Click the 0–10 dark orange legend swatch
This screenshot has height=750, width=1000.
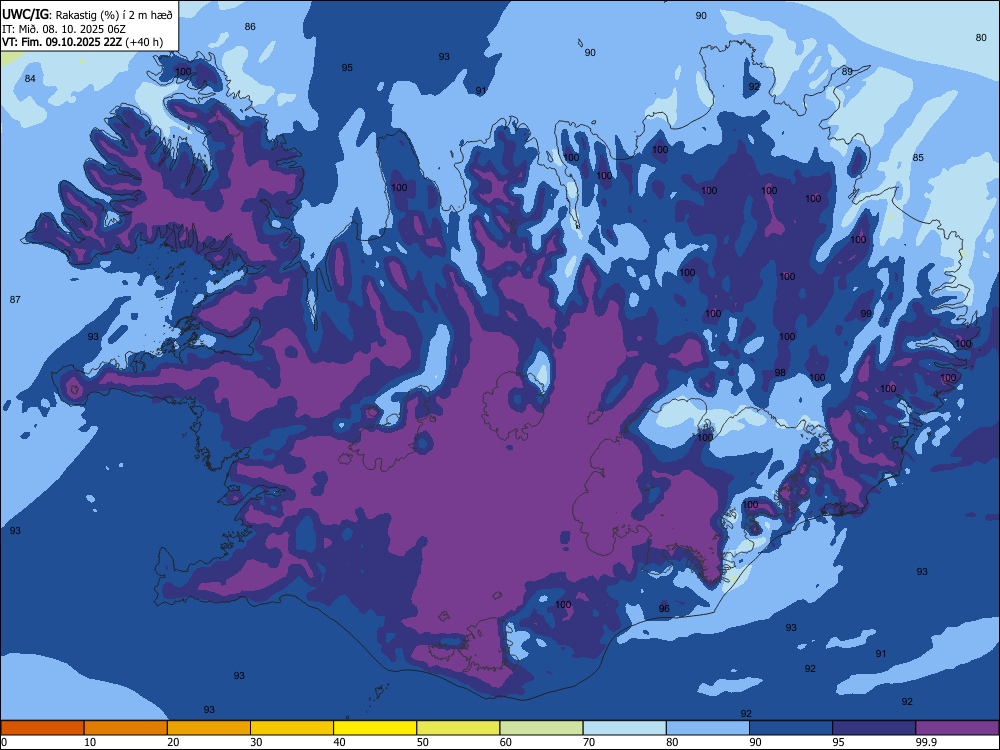point(42,728)
